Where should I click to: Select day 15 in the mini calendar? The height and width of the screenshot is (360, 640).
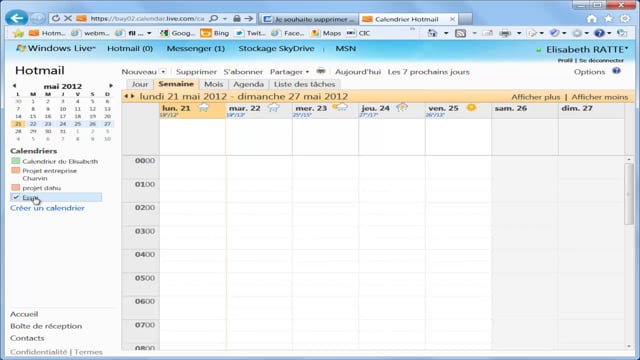33,116
